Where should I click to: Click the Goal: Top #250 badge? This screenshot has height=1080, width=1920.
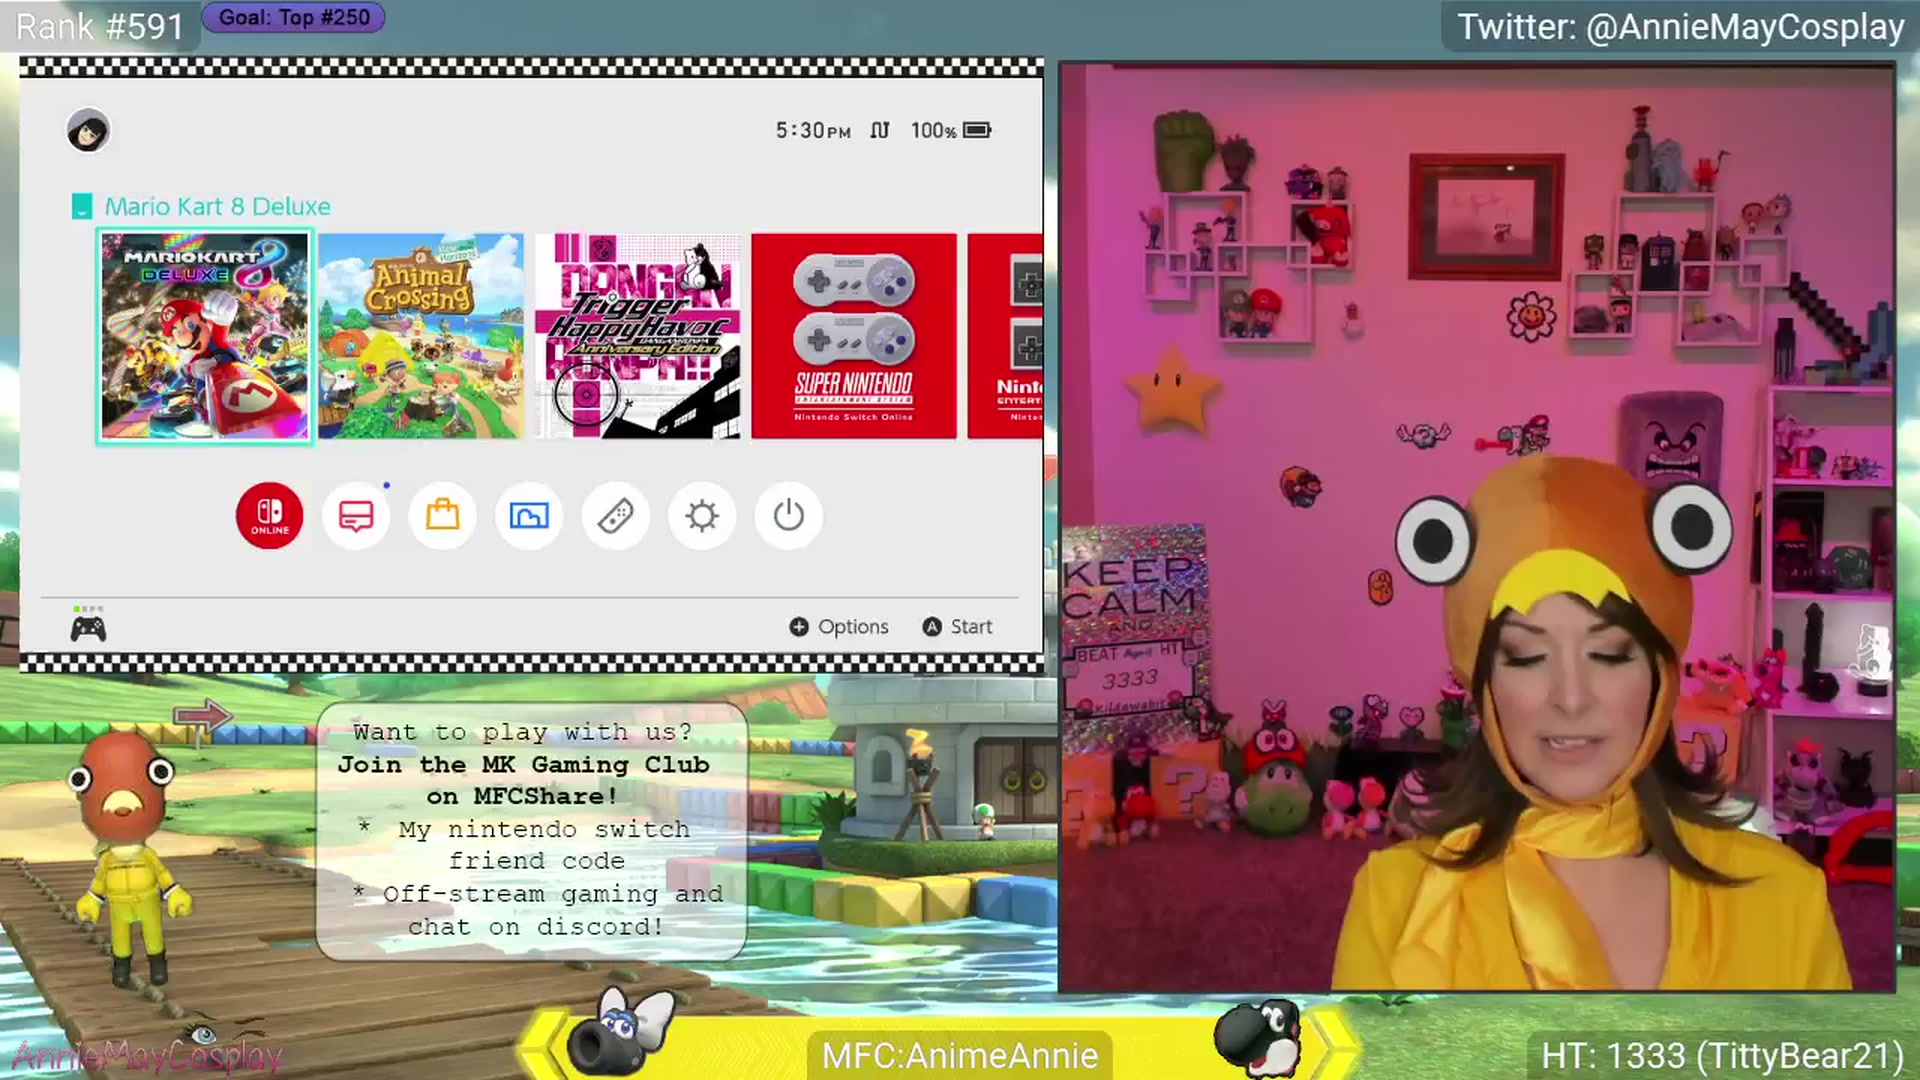294,17
